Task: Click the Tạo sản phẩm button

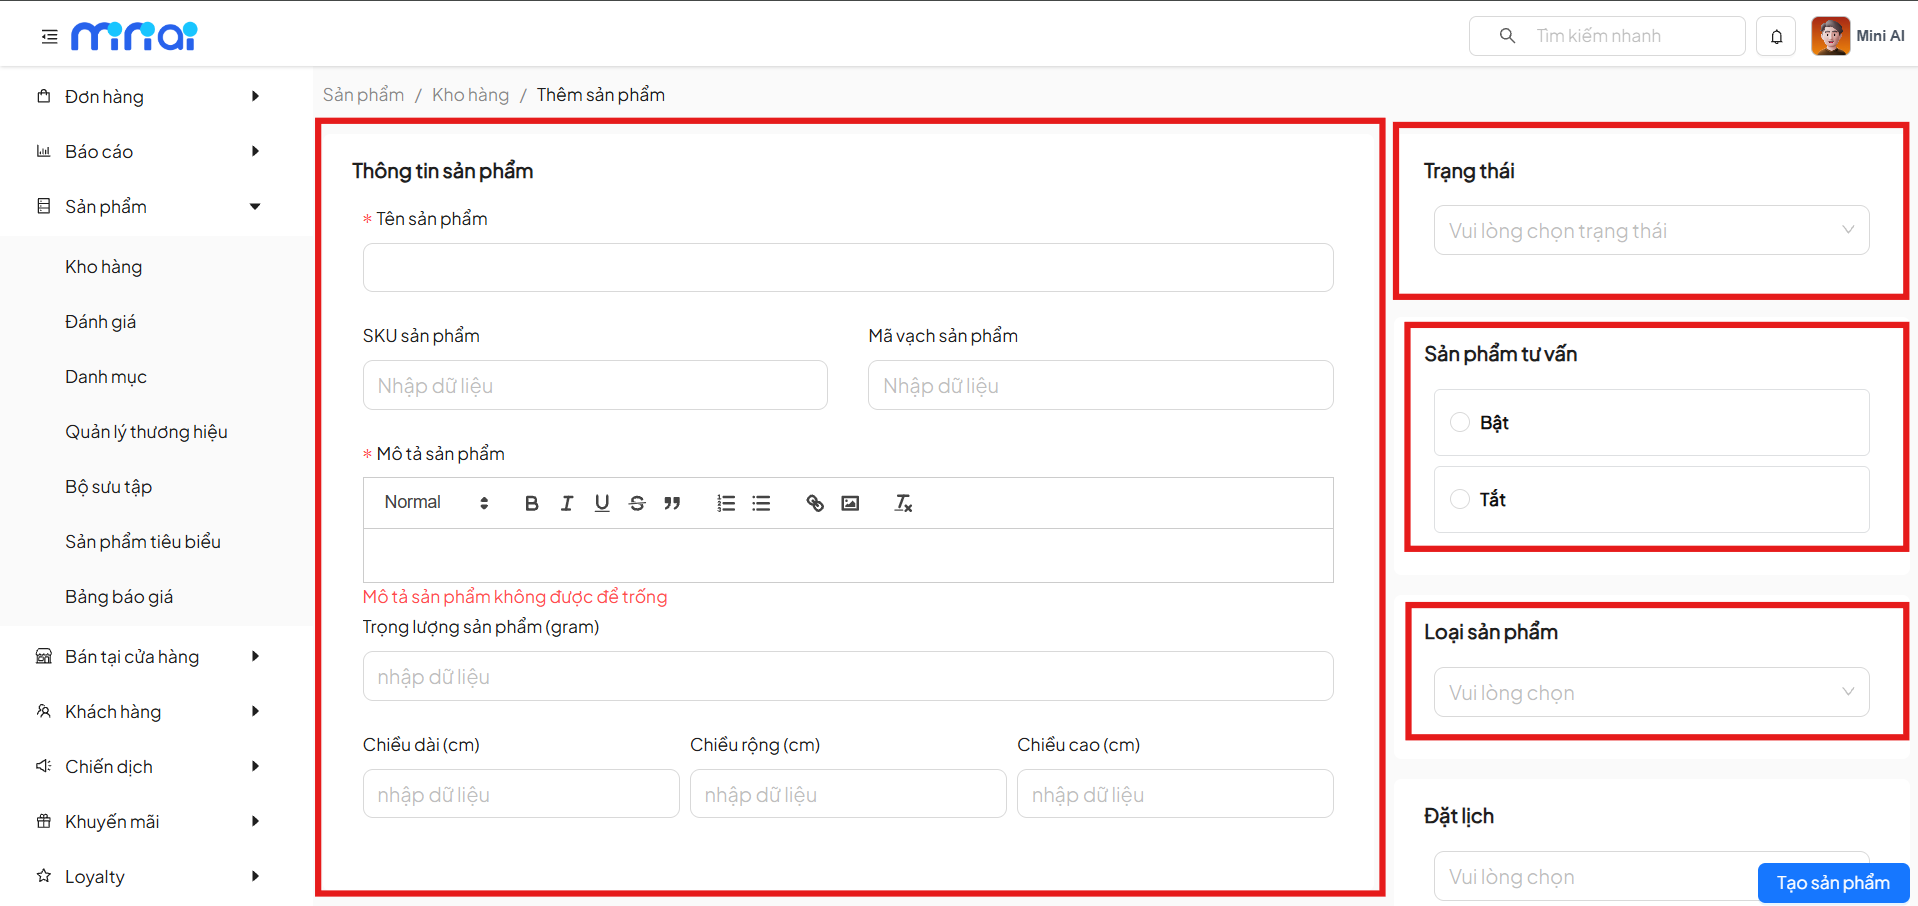Action: (x=1832, y=883)
